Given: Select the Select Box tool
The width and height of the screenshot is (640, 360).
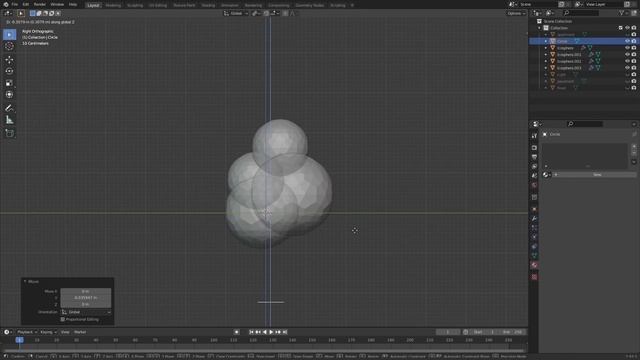Looking at the screenshot, I should [x=9, y=35].
